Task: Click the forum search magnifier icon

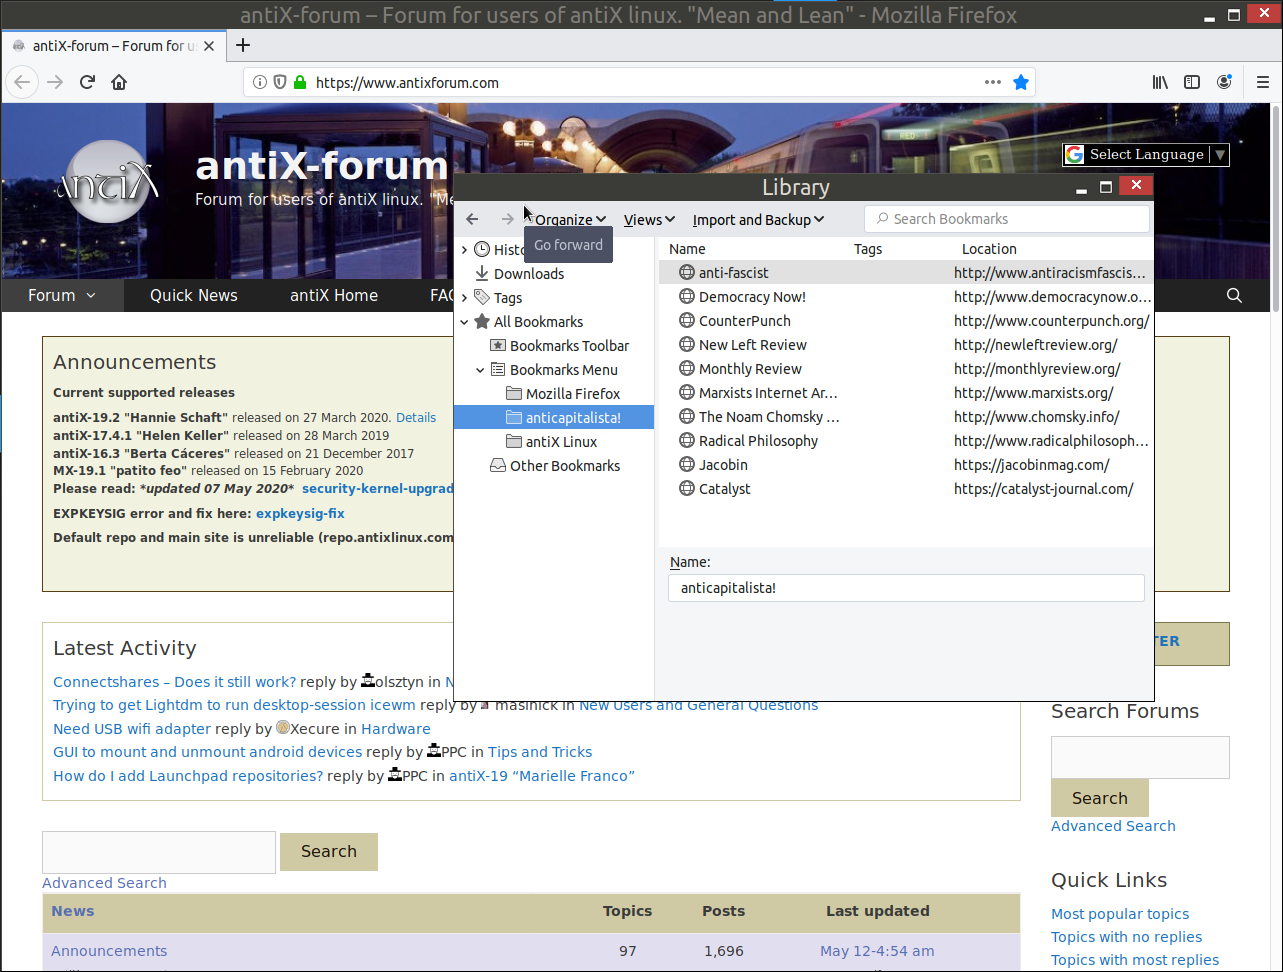Action: 1234,295
